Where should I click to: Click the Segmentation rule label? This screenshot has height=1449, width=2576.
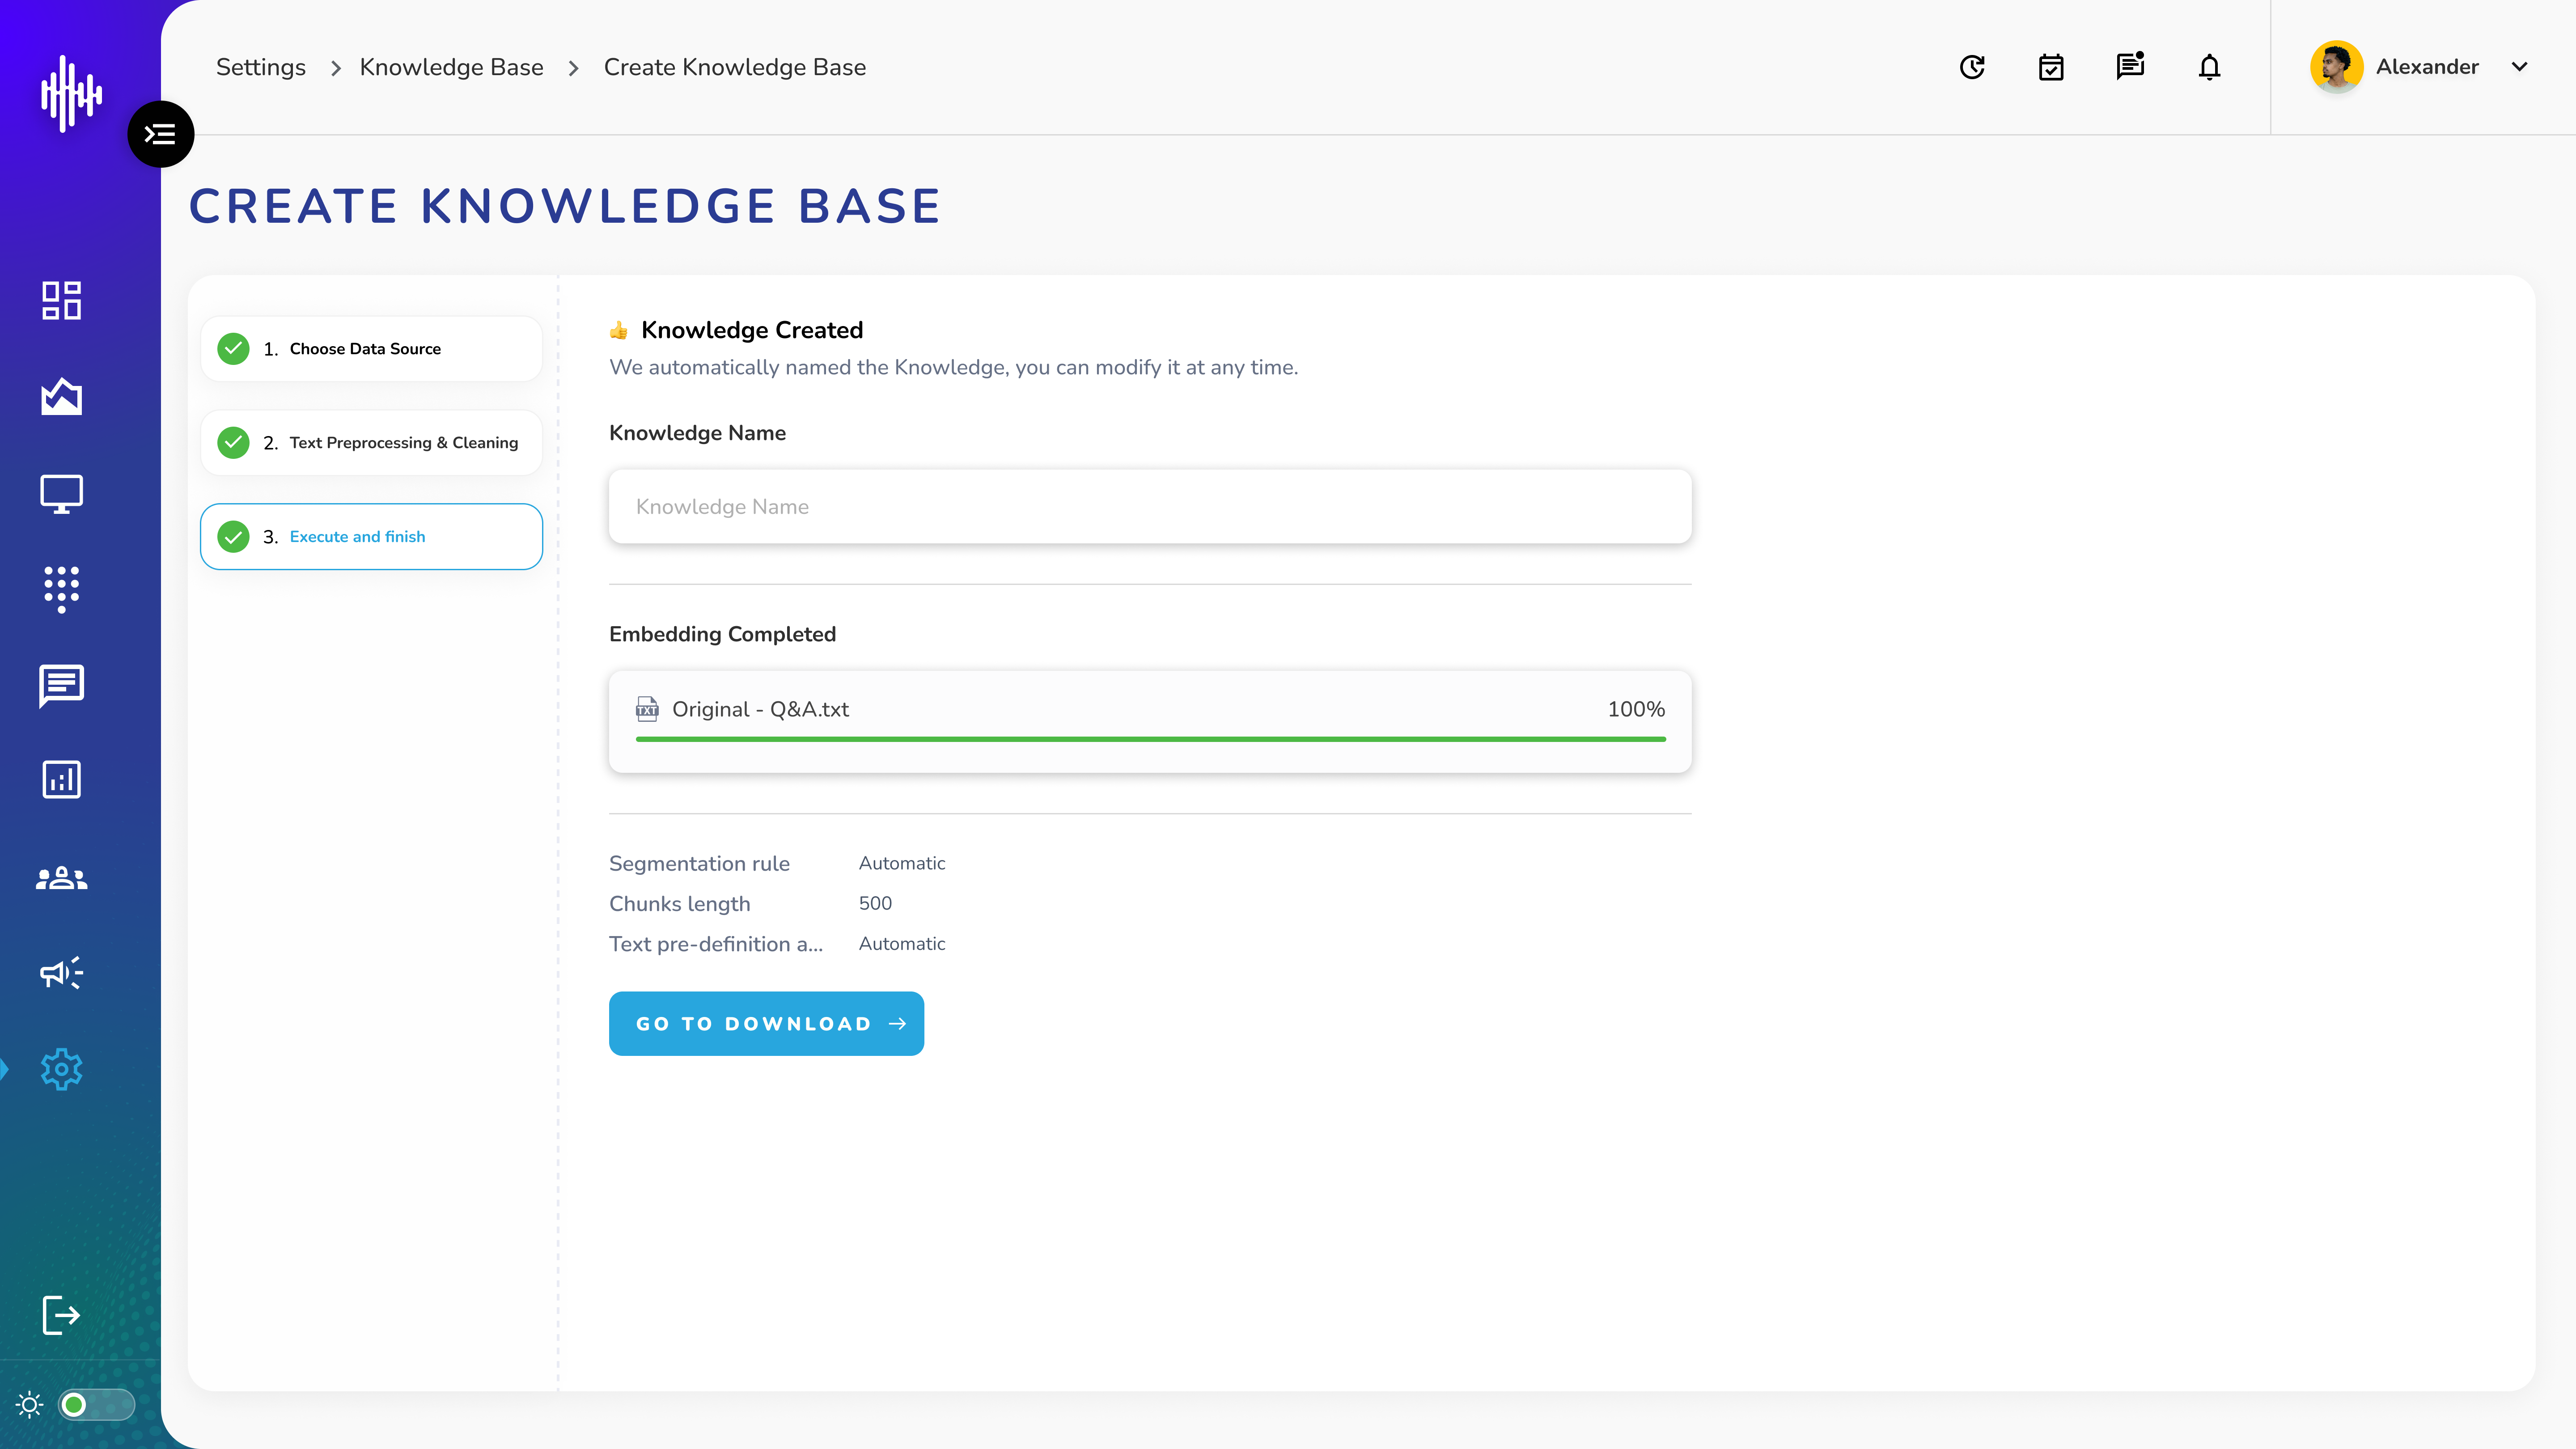point(699,863)
